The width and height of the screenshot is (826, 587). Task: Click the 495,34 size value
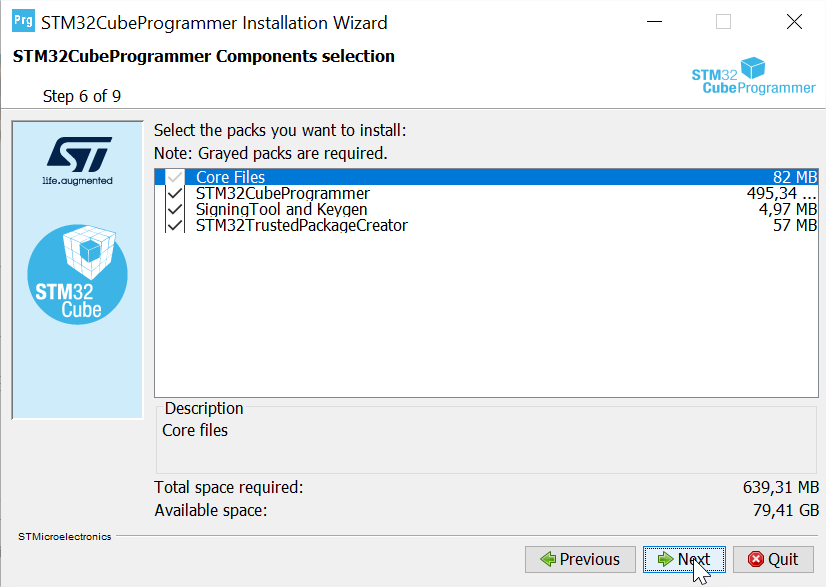pos(781,194)
